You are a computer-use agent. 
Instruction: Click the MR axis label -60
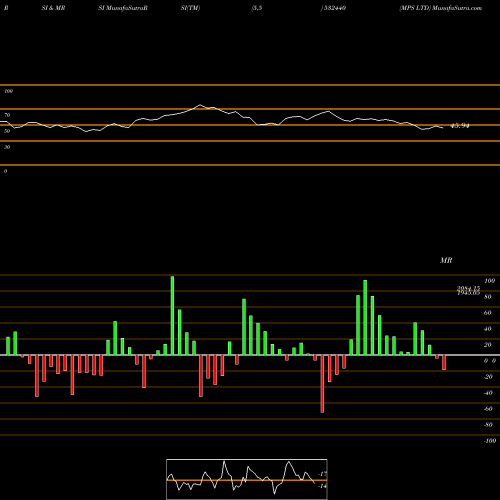pos(488,409)
